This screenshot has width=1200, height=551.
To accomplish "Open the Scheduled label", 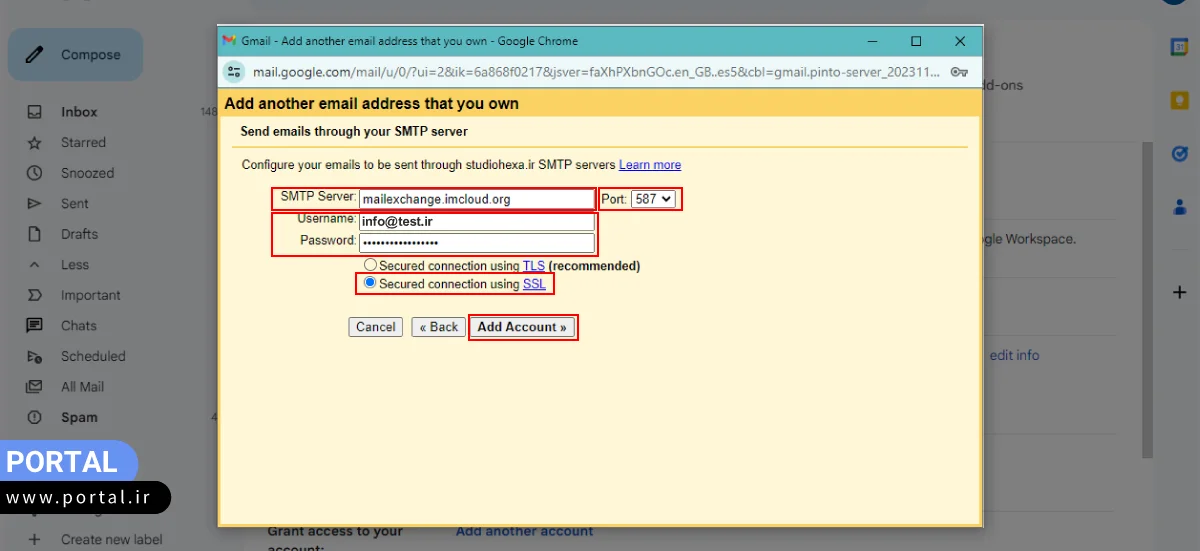I will (93, 356).
